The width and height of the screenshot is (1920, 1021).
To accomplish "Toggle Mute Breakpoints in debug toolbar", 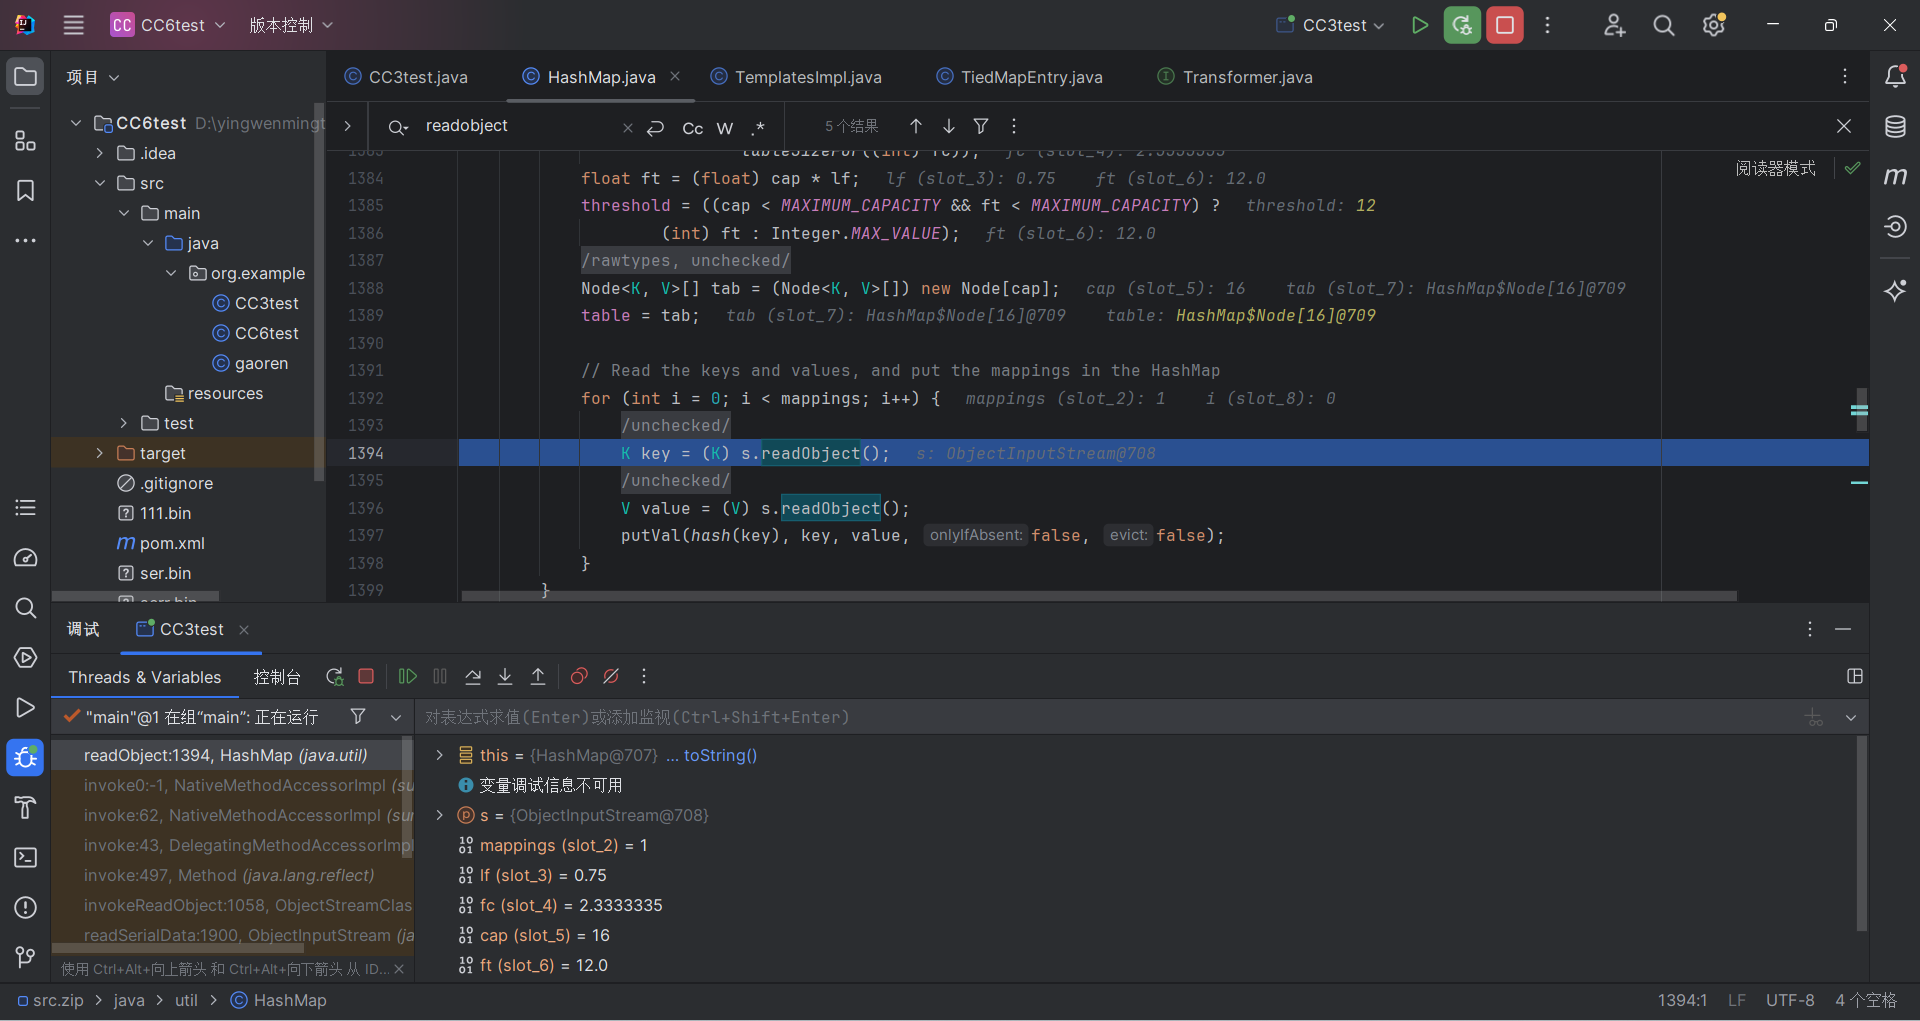I will (x=611, y=677).
